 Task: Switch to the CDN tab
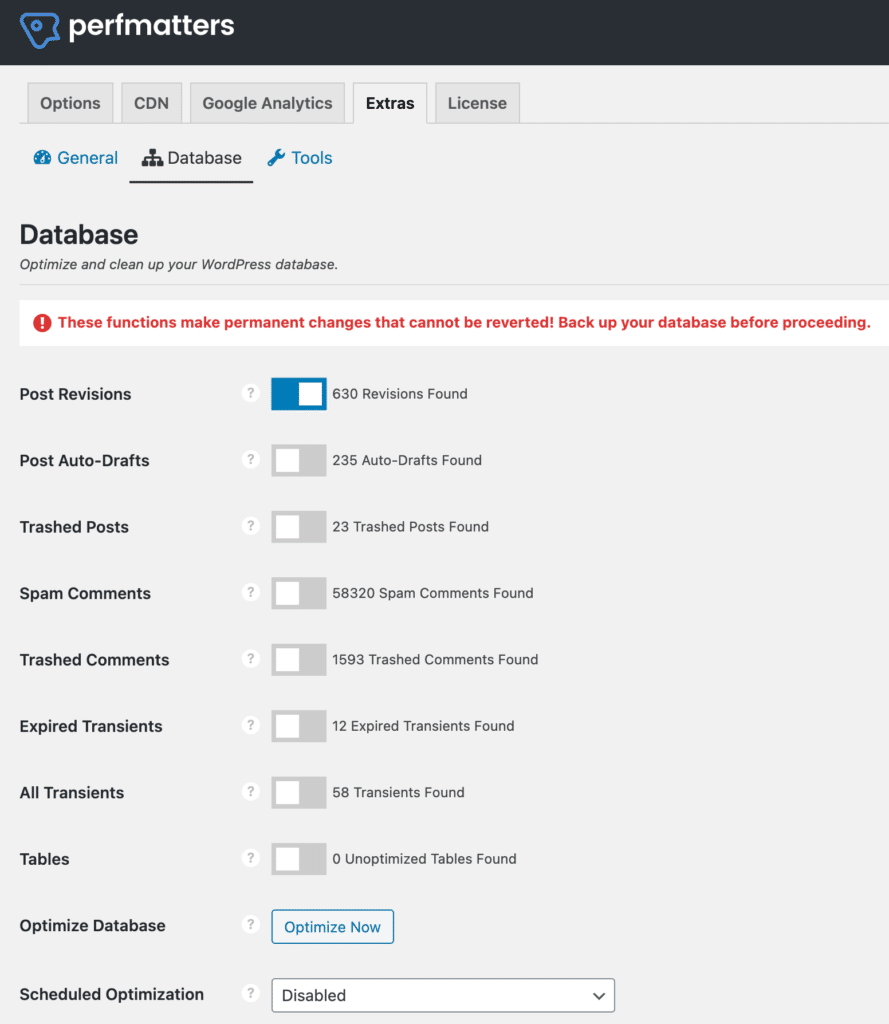pyautogui.click(x=151, y=102)
